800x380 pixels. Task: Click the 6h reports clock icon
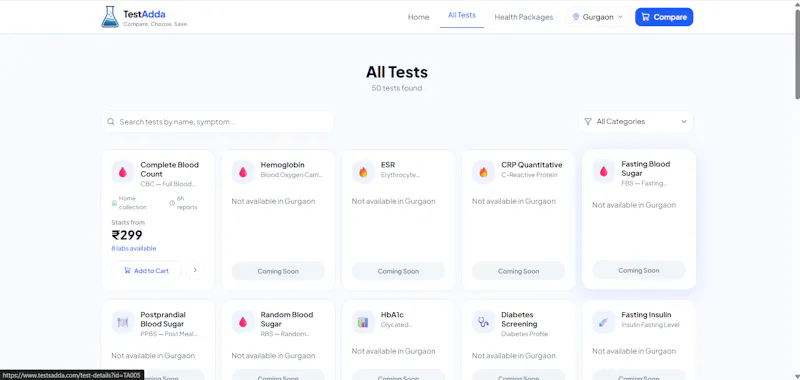172,203
